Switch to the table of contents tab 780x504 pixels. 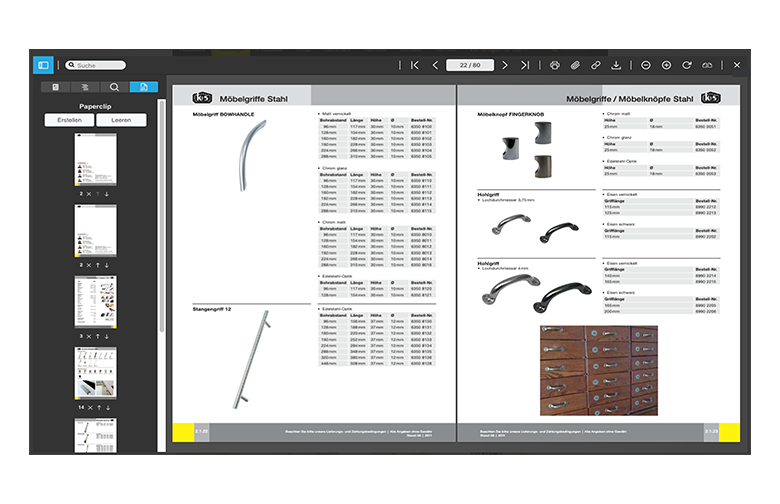(x=86, y=88)
